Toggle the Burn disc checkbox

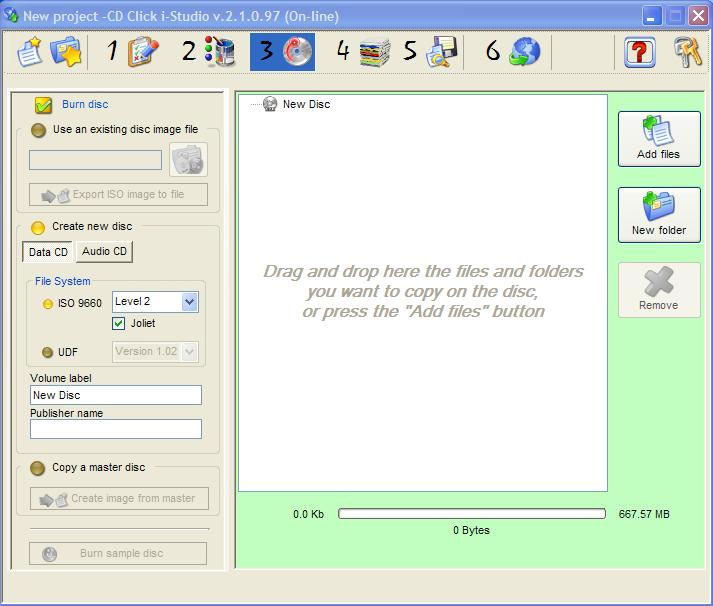click(x=43, y=105)
